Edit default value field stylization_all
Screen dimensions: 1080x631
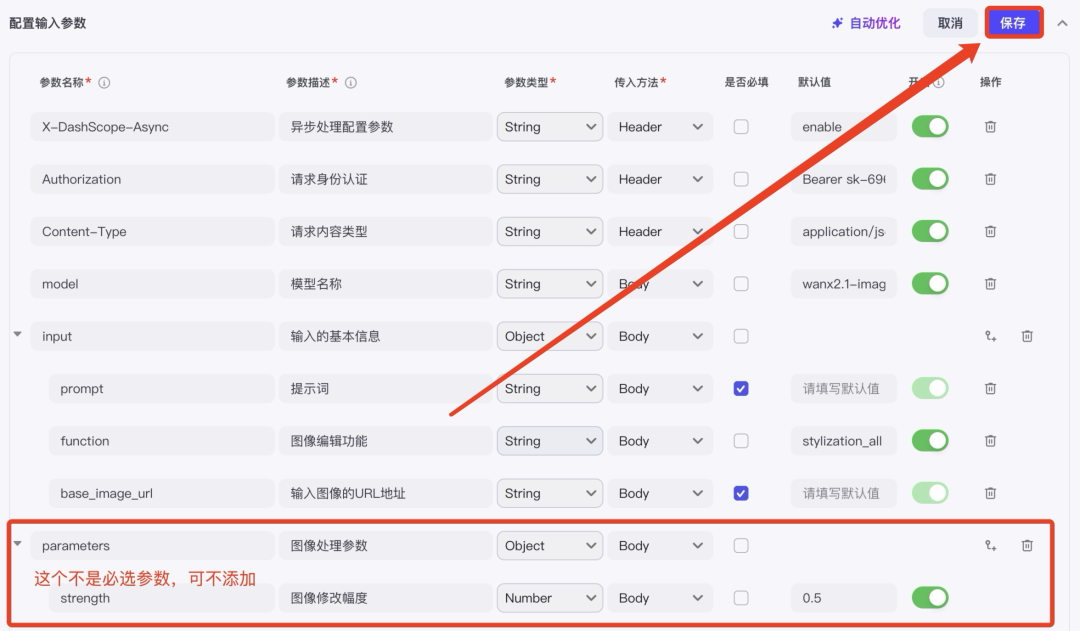tap(844, 441)
